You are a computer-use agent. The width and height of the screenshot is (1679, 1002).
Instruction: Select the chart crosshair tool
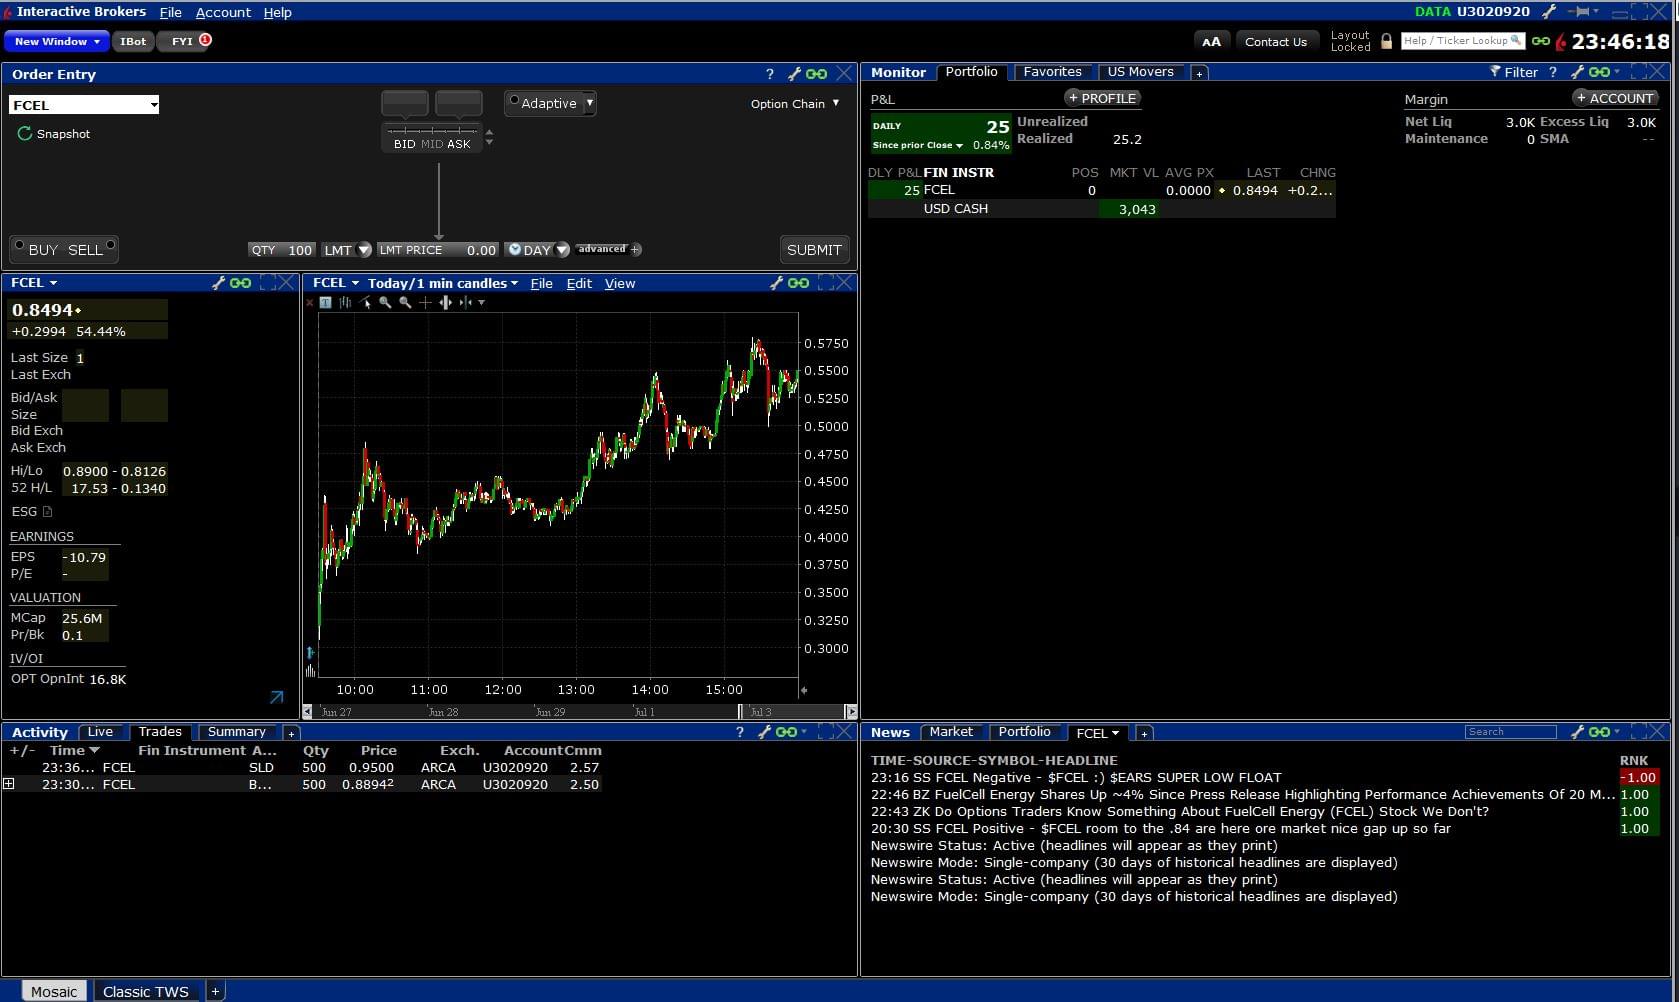click(x=425, y=302)
